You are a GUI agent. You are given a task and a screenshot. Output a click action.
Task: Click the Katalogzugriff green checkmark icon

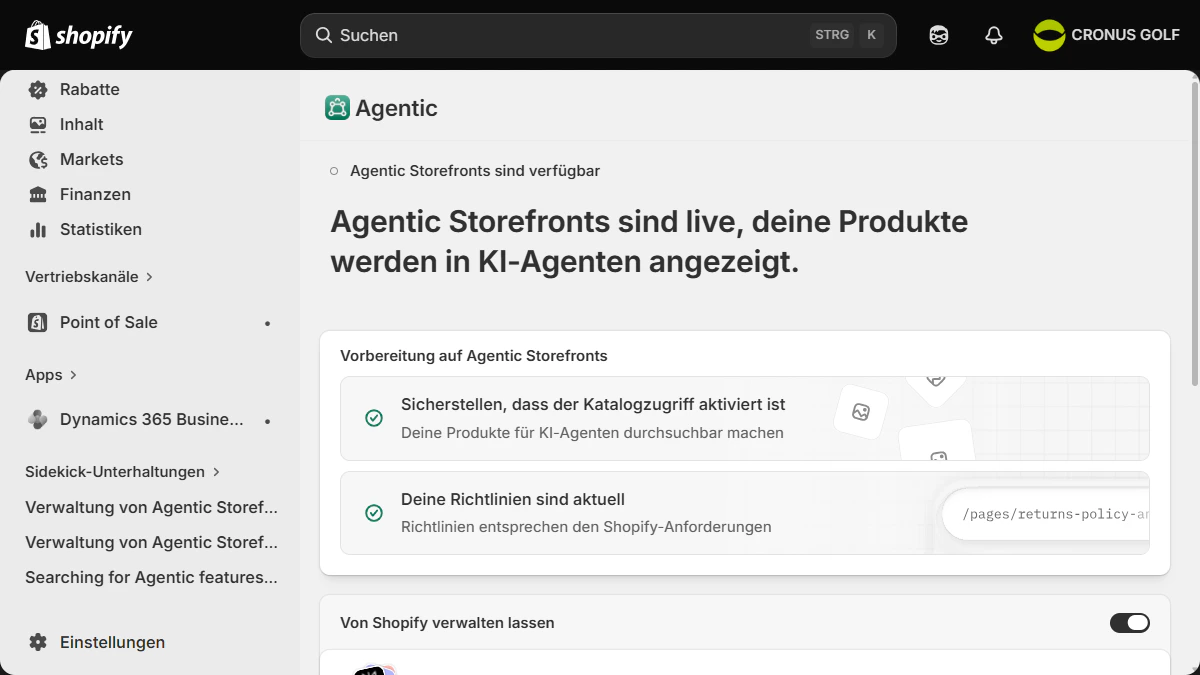tap(374, 418)
